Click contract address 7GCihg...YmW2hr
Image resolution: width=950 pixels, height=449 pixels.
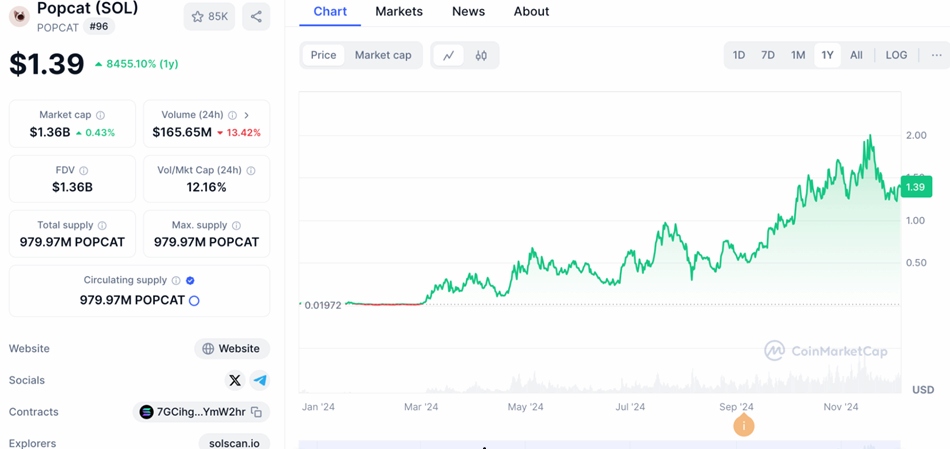coord(201,412)
